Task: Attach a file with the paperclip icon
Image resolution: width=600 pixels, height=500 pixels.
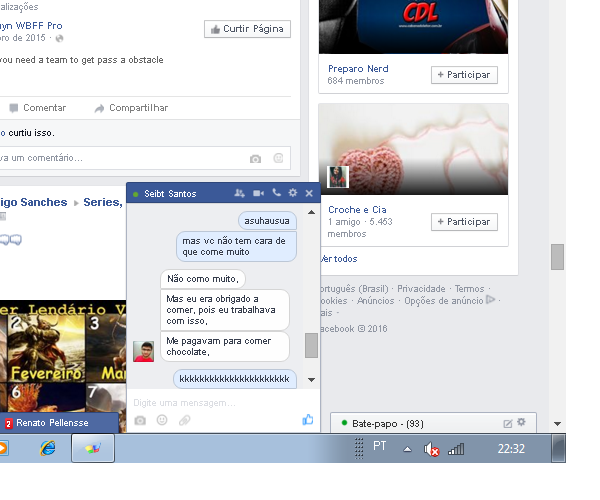Action: pyautogui.click(x=184, y=420)
